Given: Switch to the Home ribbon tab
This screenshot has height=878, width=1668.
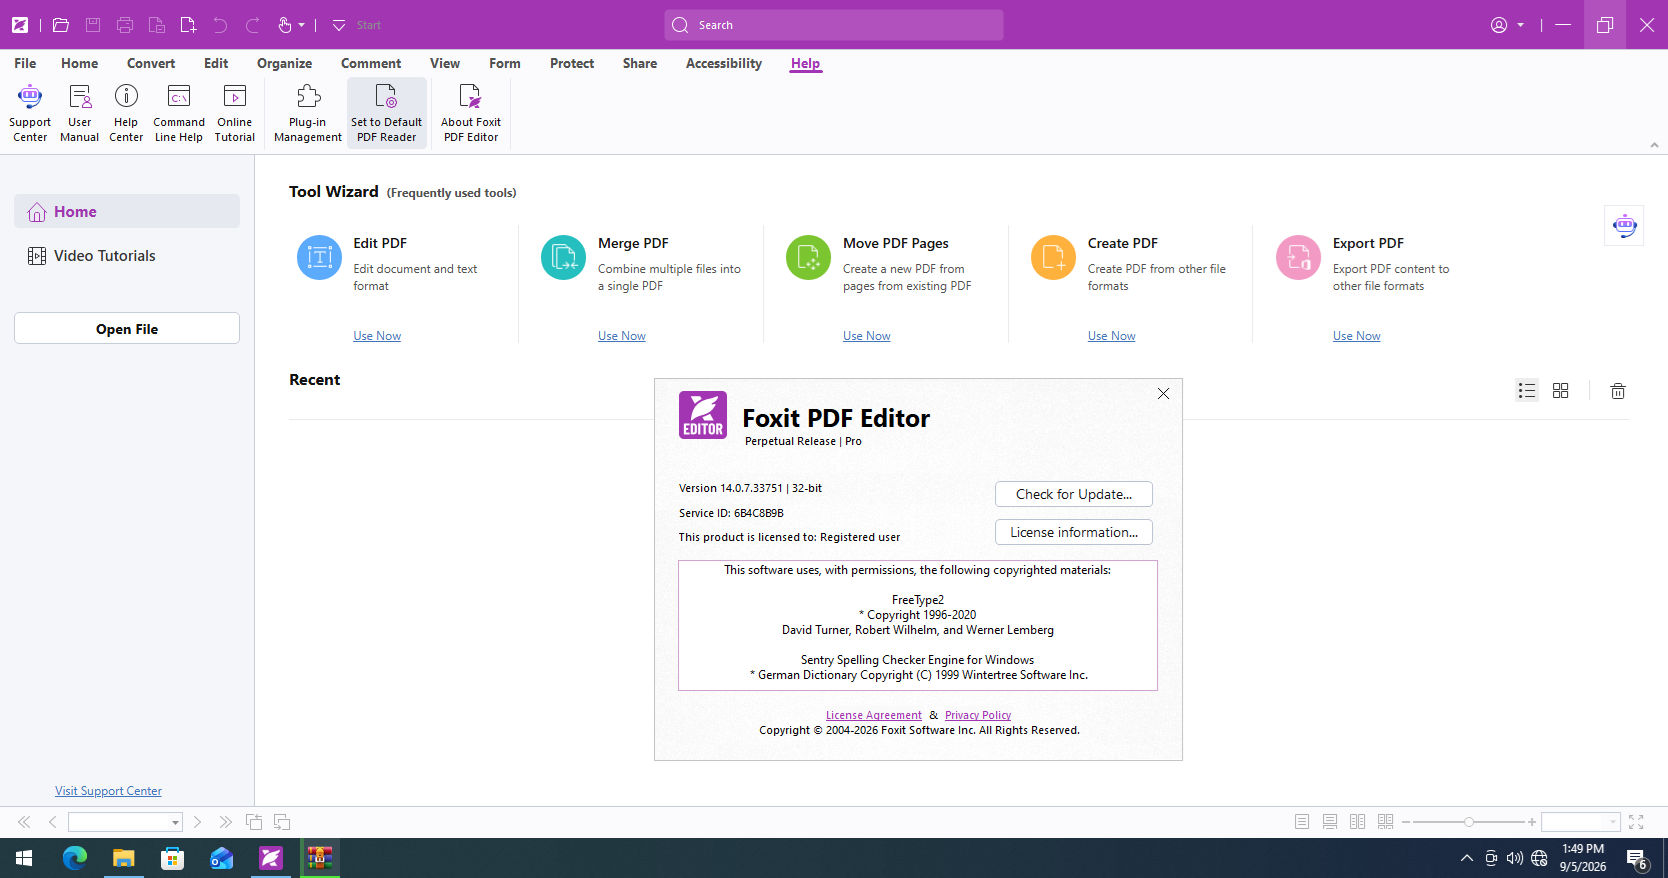Looking at the screenshot, I should pos(79,63).
